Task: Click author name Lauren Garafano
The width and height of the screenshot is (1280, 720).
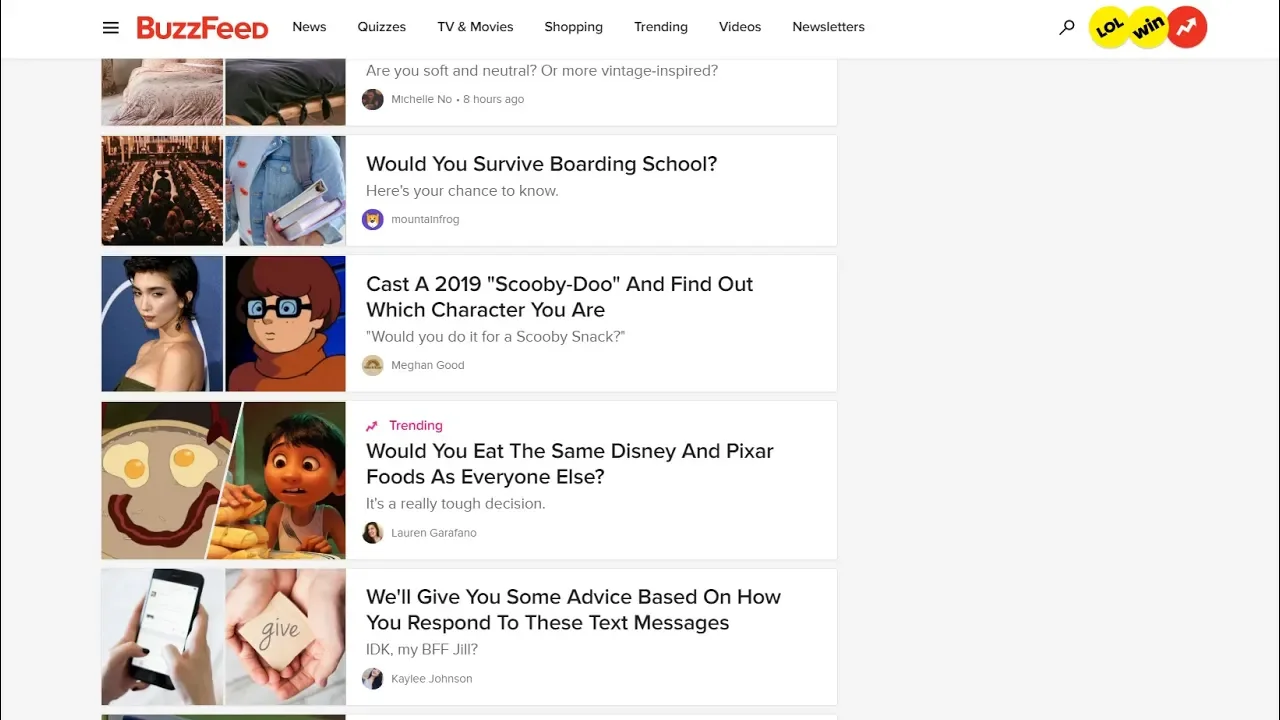Action: click(x=433, y=533)
